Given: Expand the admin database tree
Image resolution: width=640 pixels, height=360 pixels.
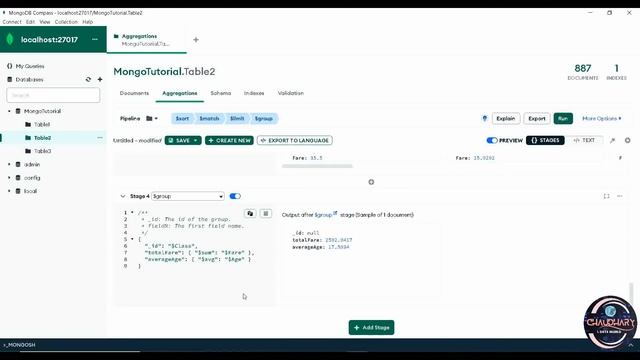Looking at the screenshot, I should coord(9,164).
